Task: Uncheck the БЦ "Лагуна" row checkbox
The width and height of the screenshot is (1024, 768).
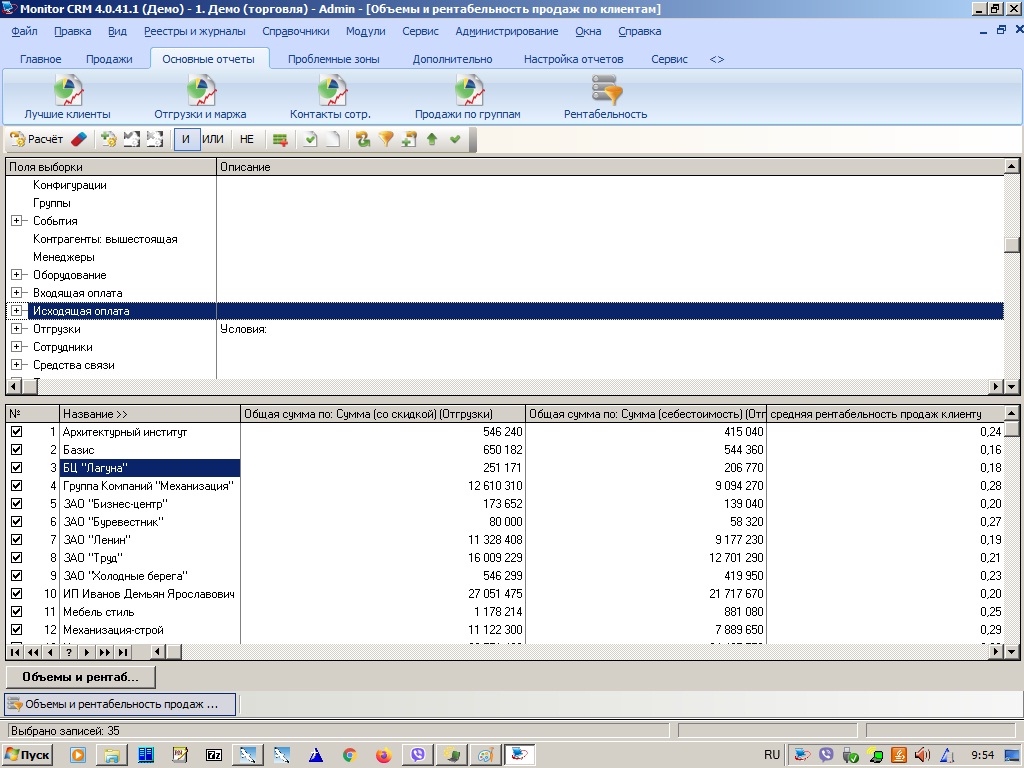Action: [x=16, y=468]
